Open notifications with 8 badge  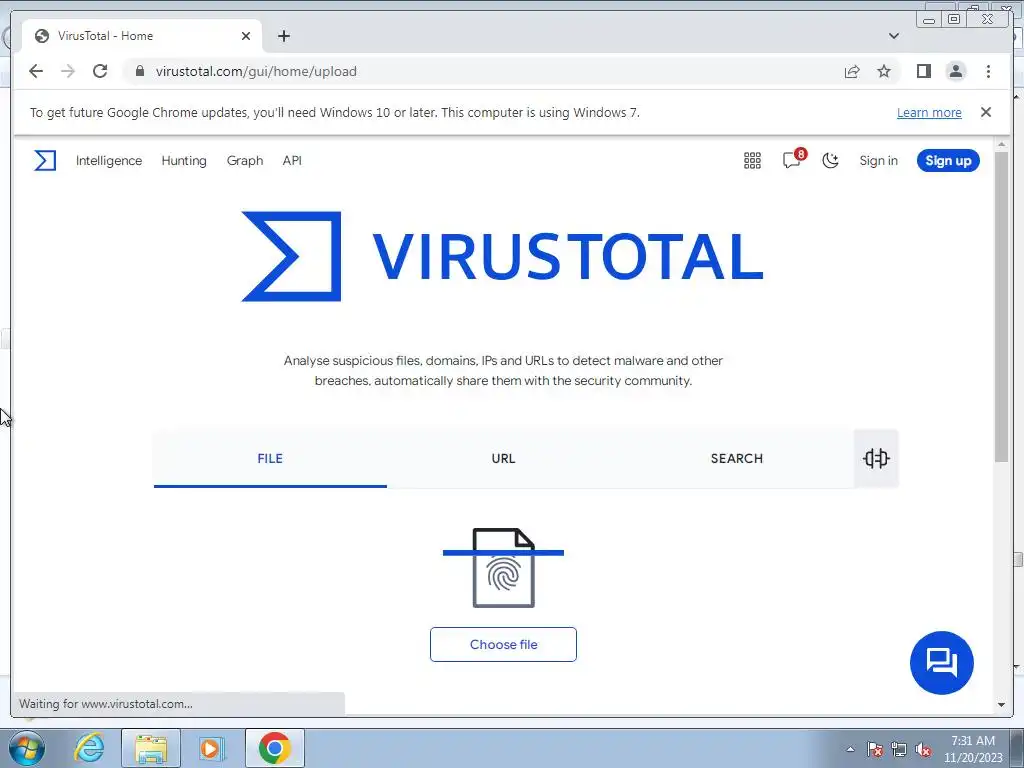(793, 160)
